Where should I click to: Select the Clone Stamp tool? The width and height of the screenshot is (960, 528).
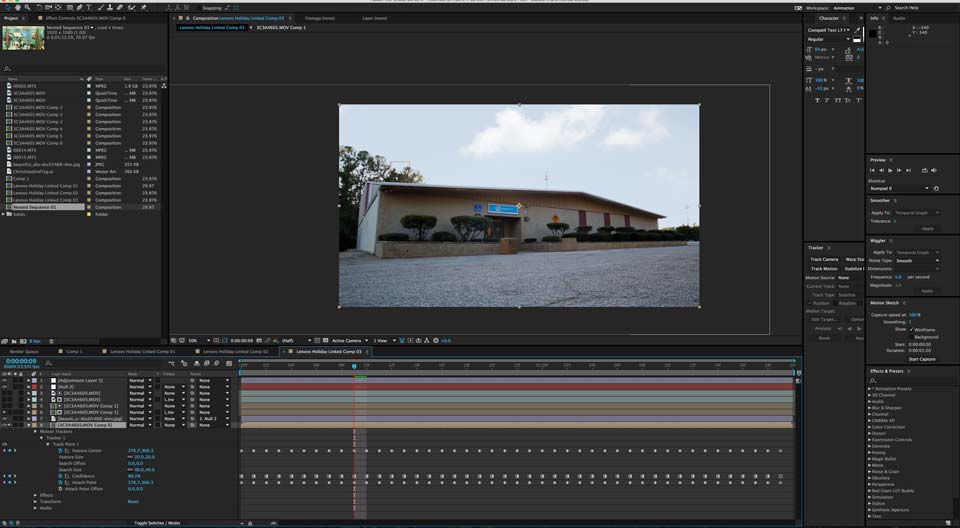[110, 7]
